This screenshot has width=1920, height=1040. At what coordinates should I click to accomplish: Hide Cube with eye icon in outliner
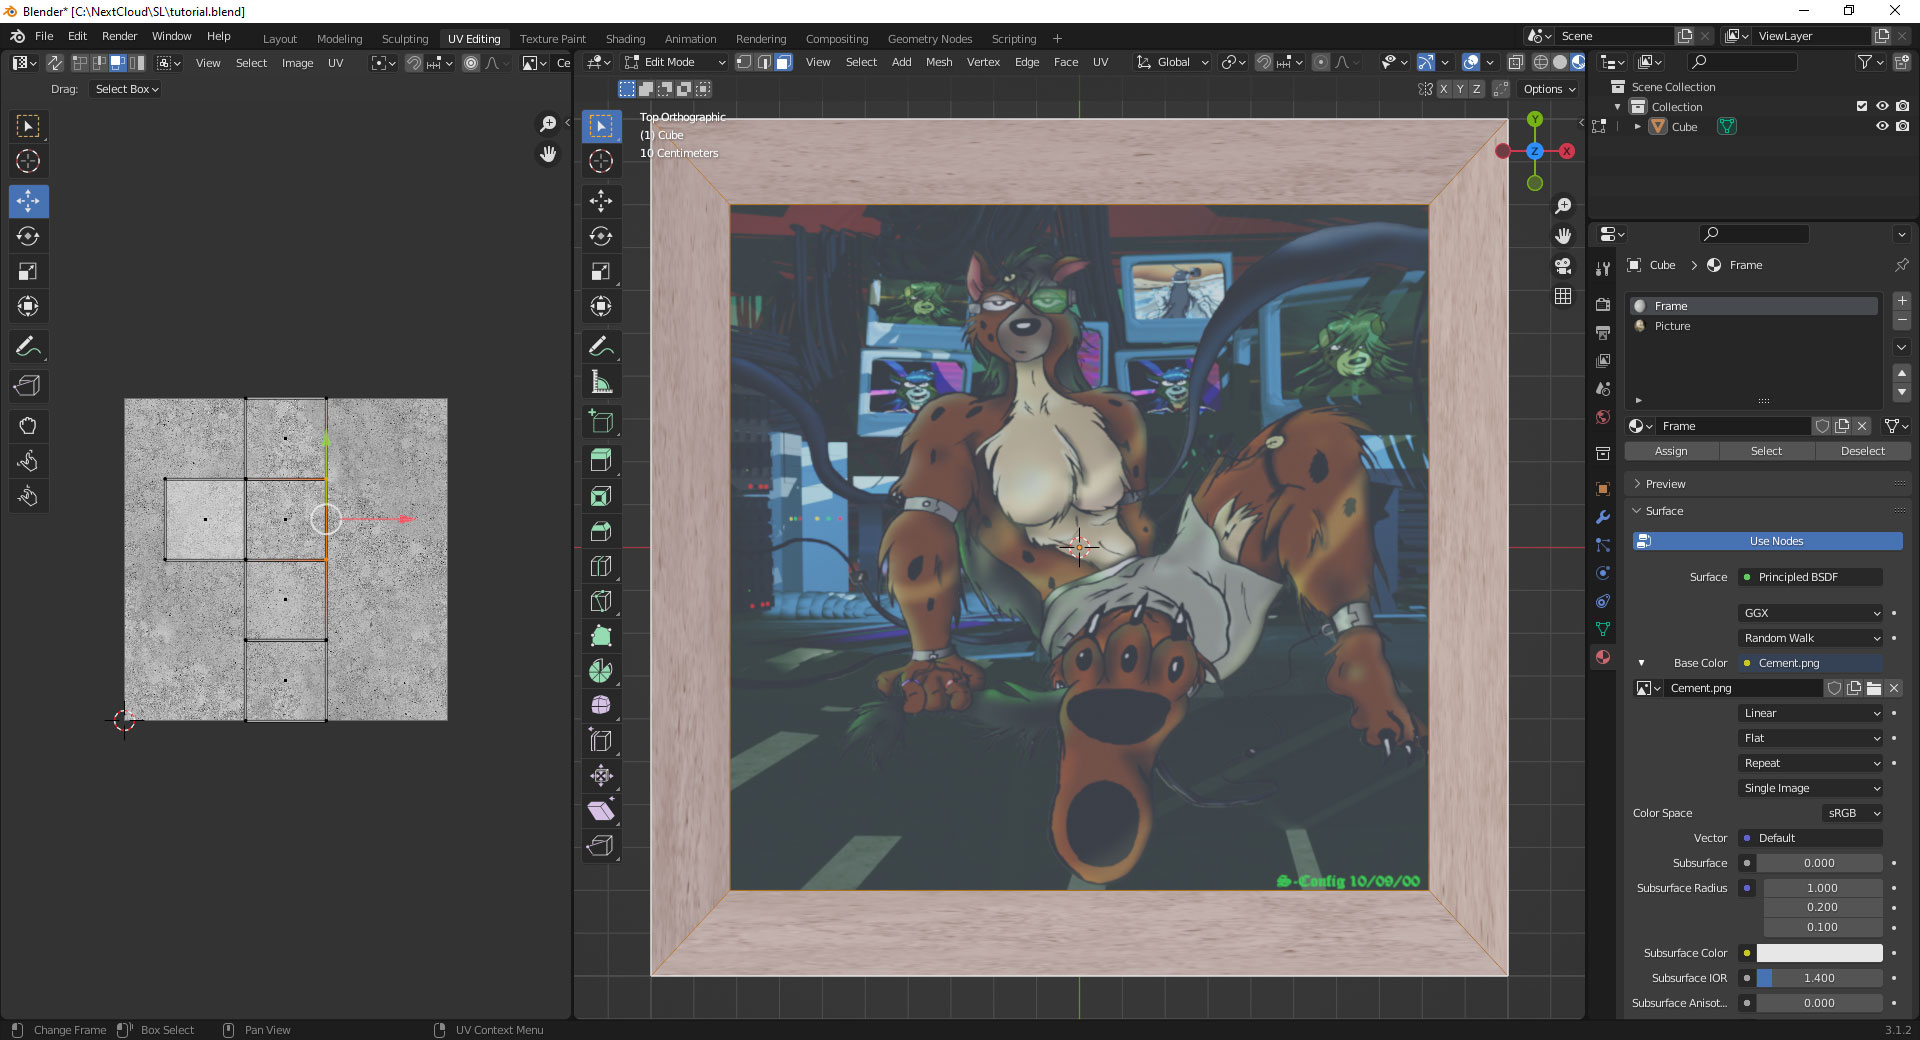1882,126
